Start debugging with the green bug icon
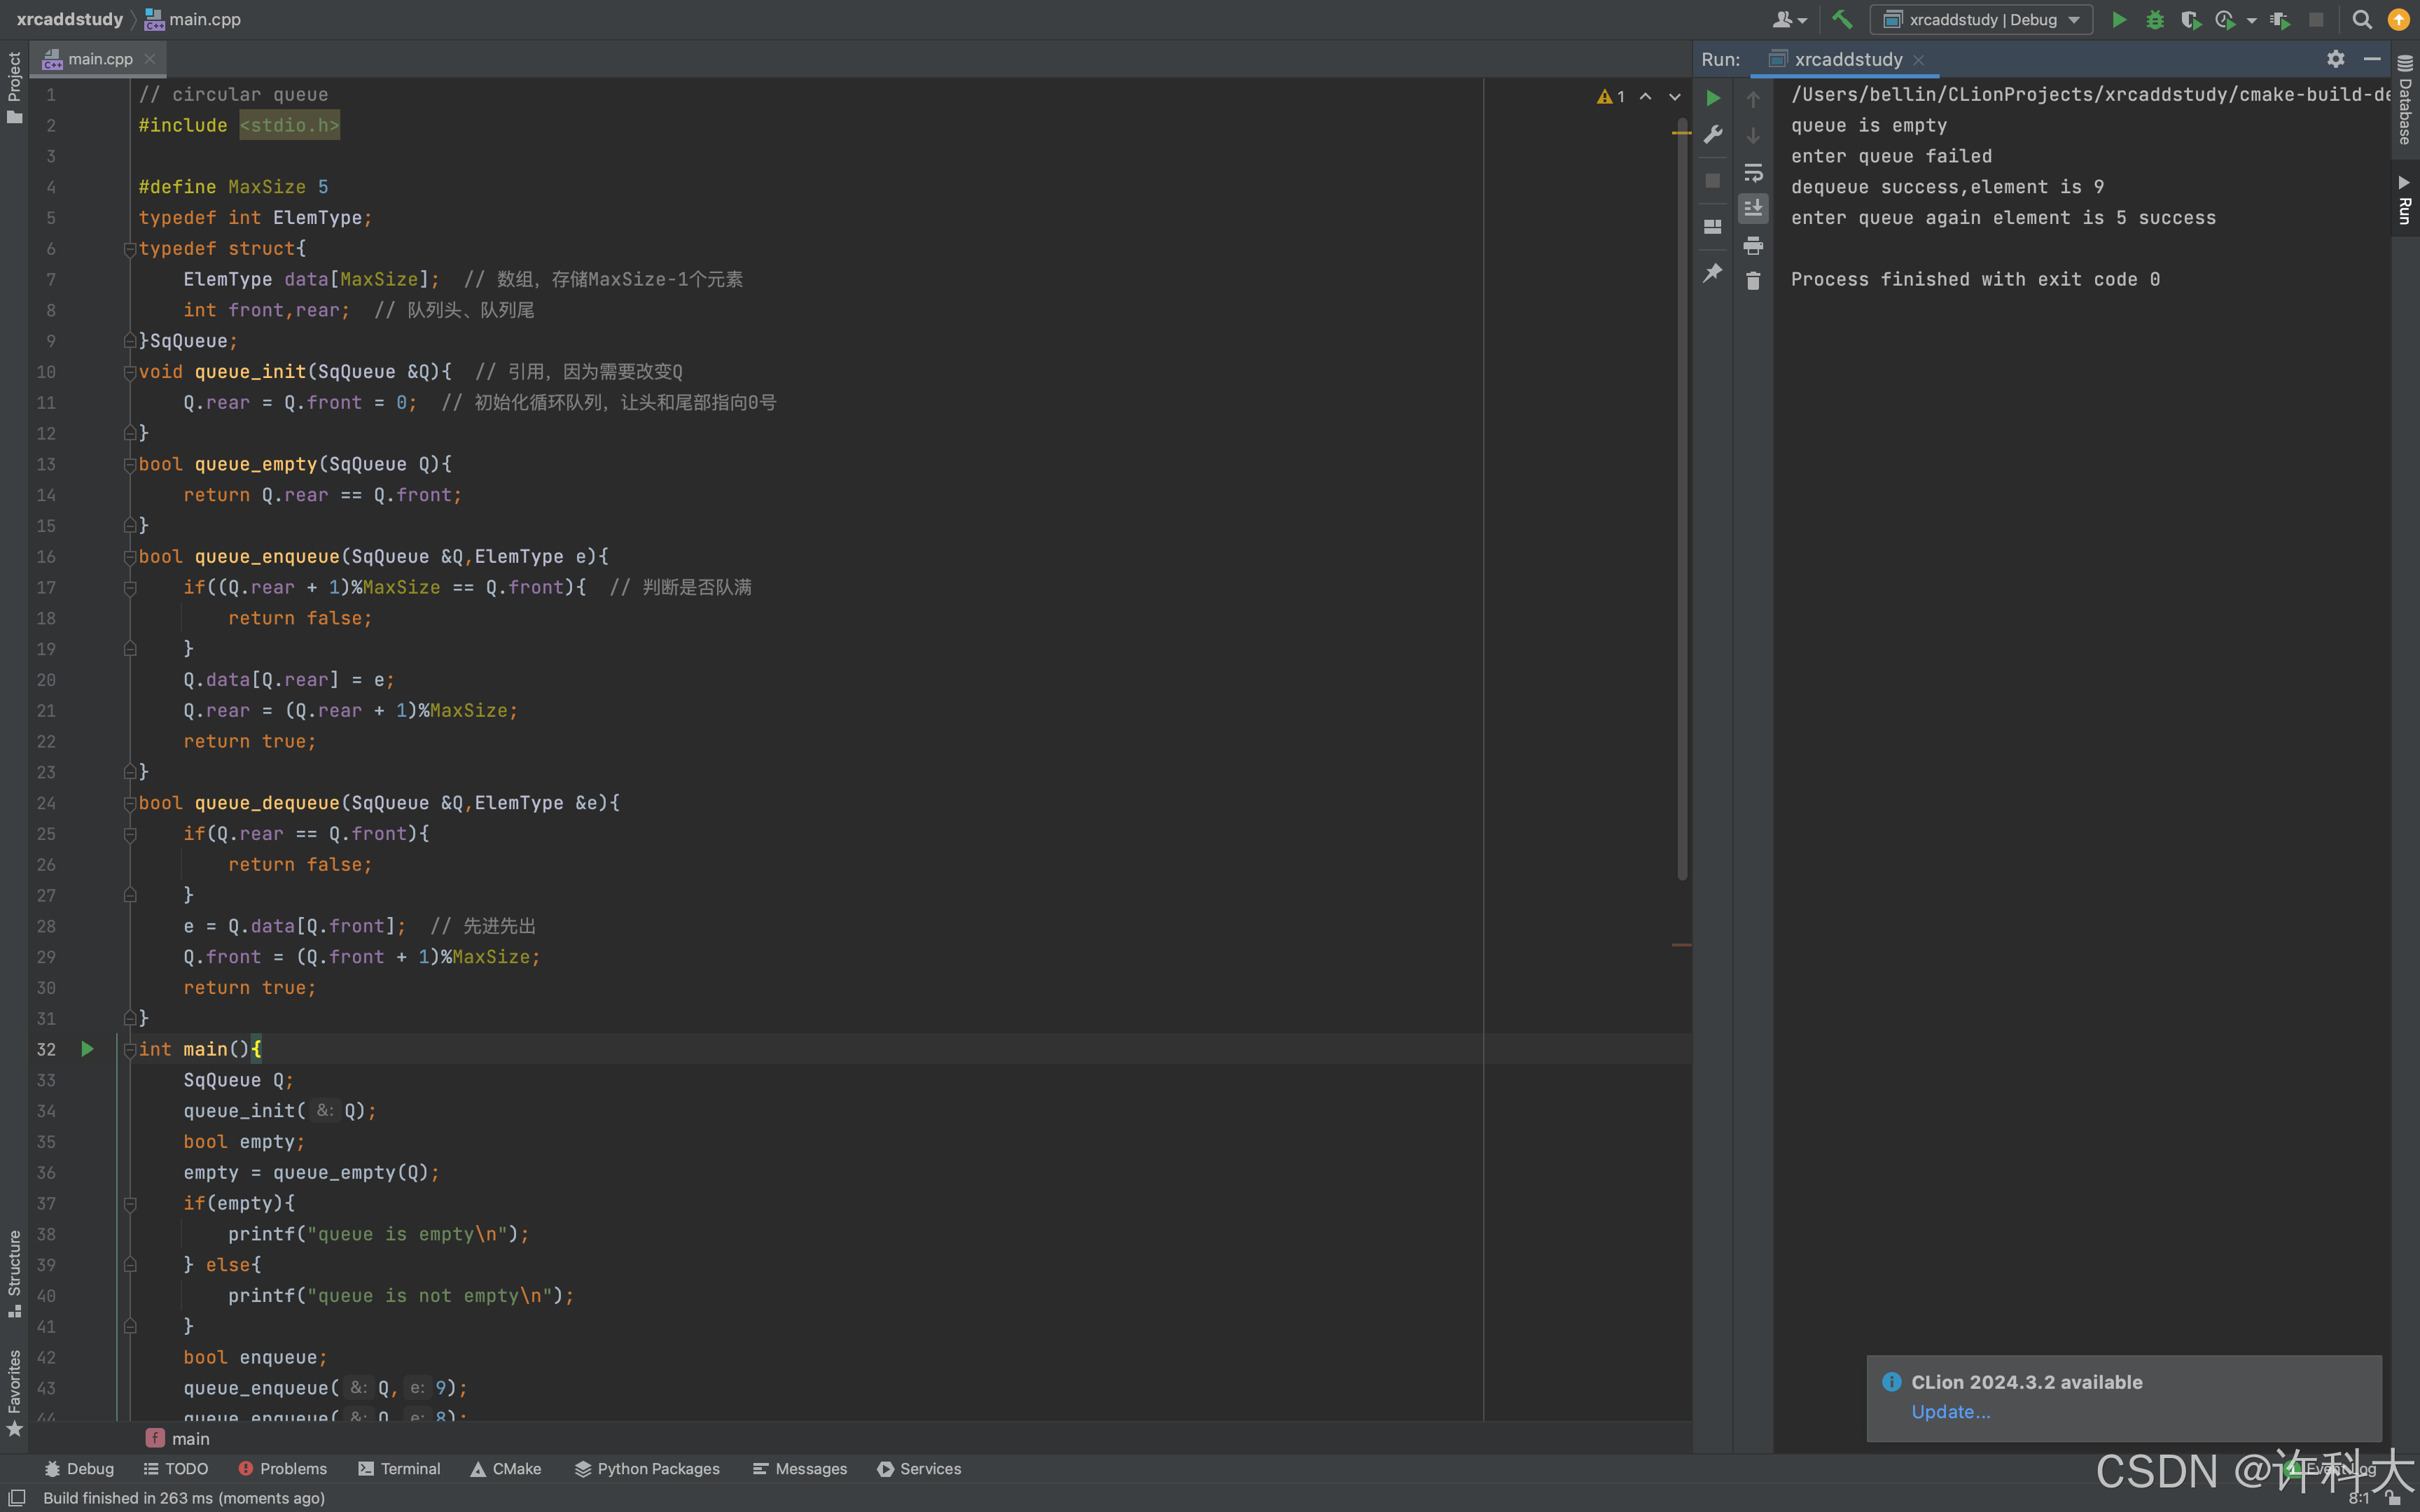This screenshot has width=2420, height=1512. pos(2155,20)
